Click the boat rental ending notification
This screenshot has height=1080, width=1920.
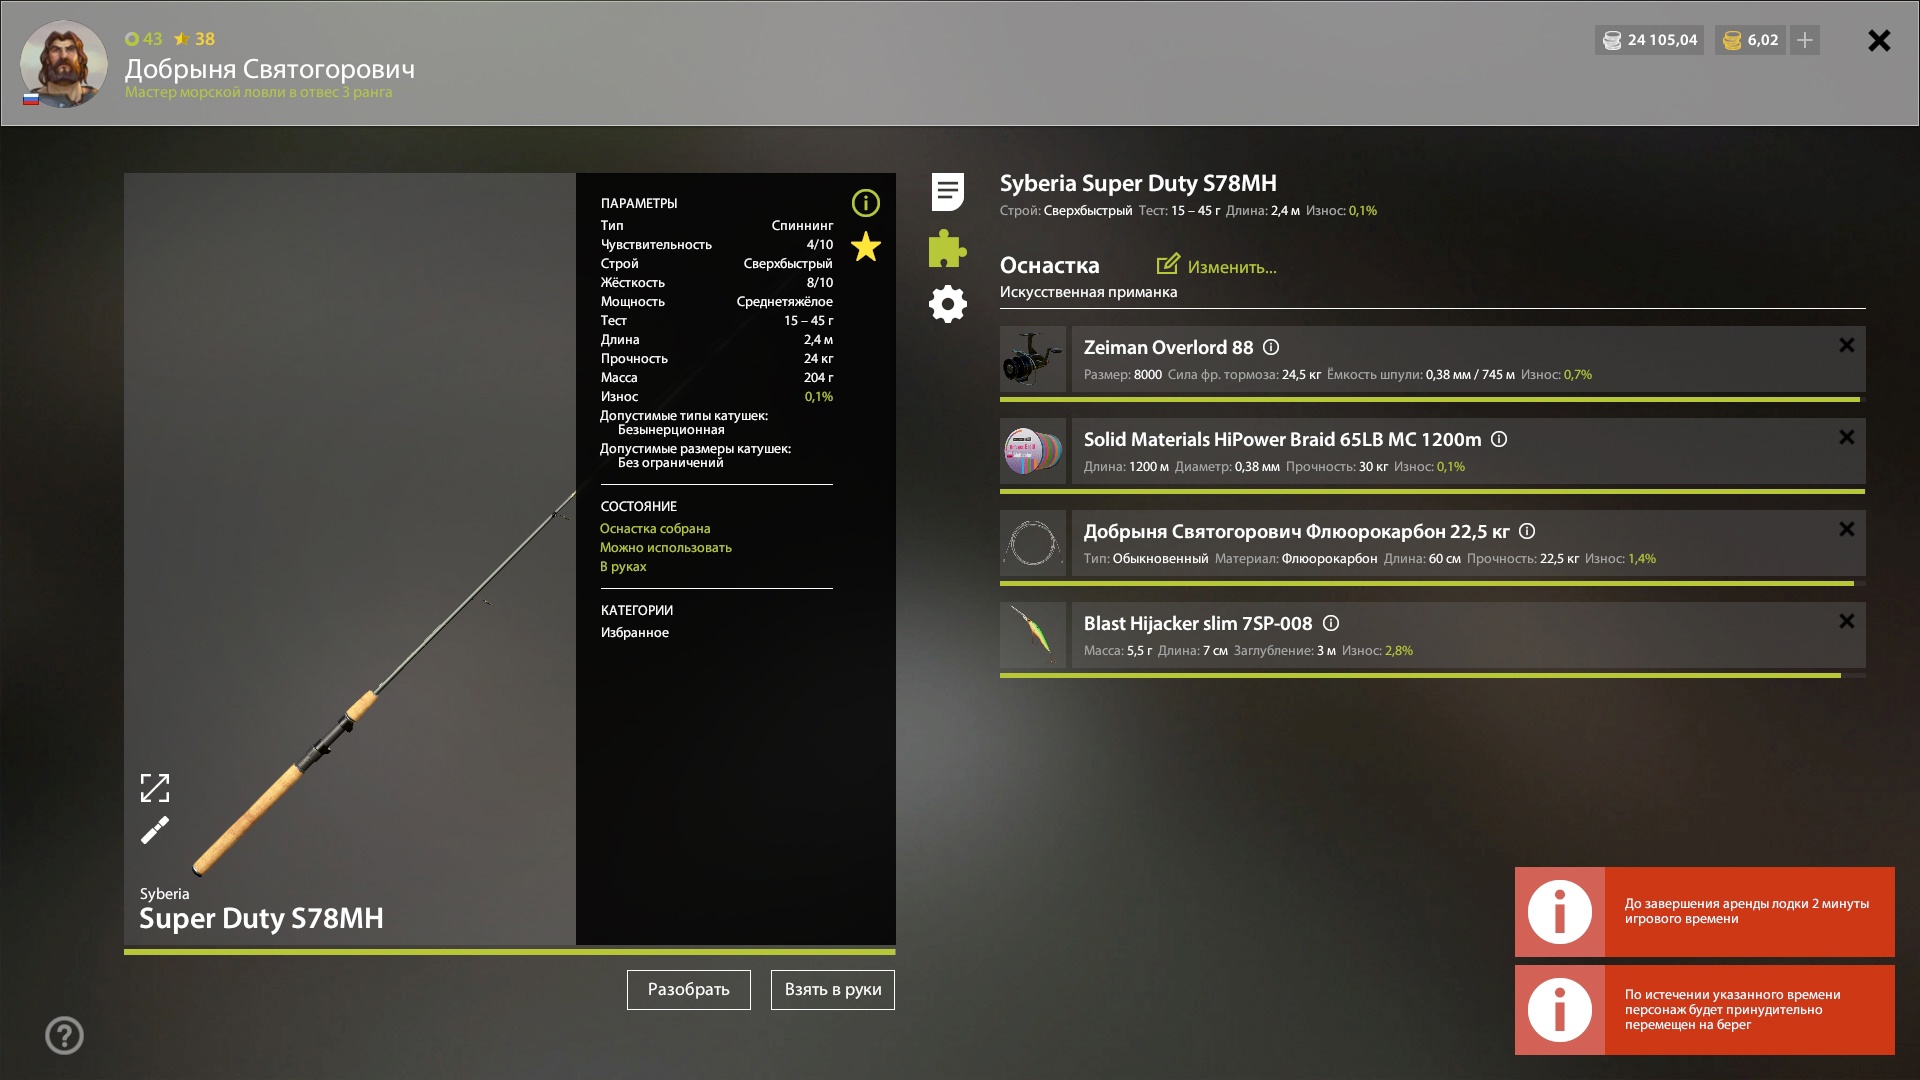tap(1705, 912)
